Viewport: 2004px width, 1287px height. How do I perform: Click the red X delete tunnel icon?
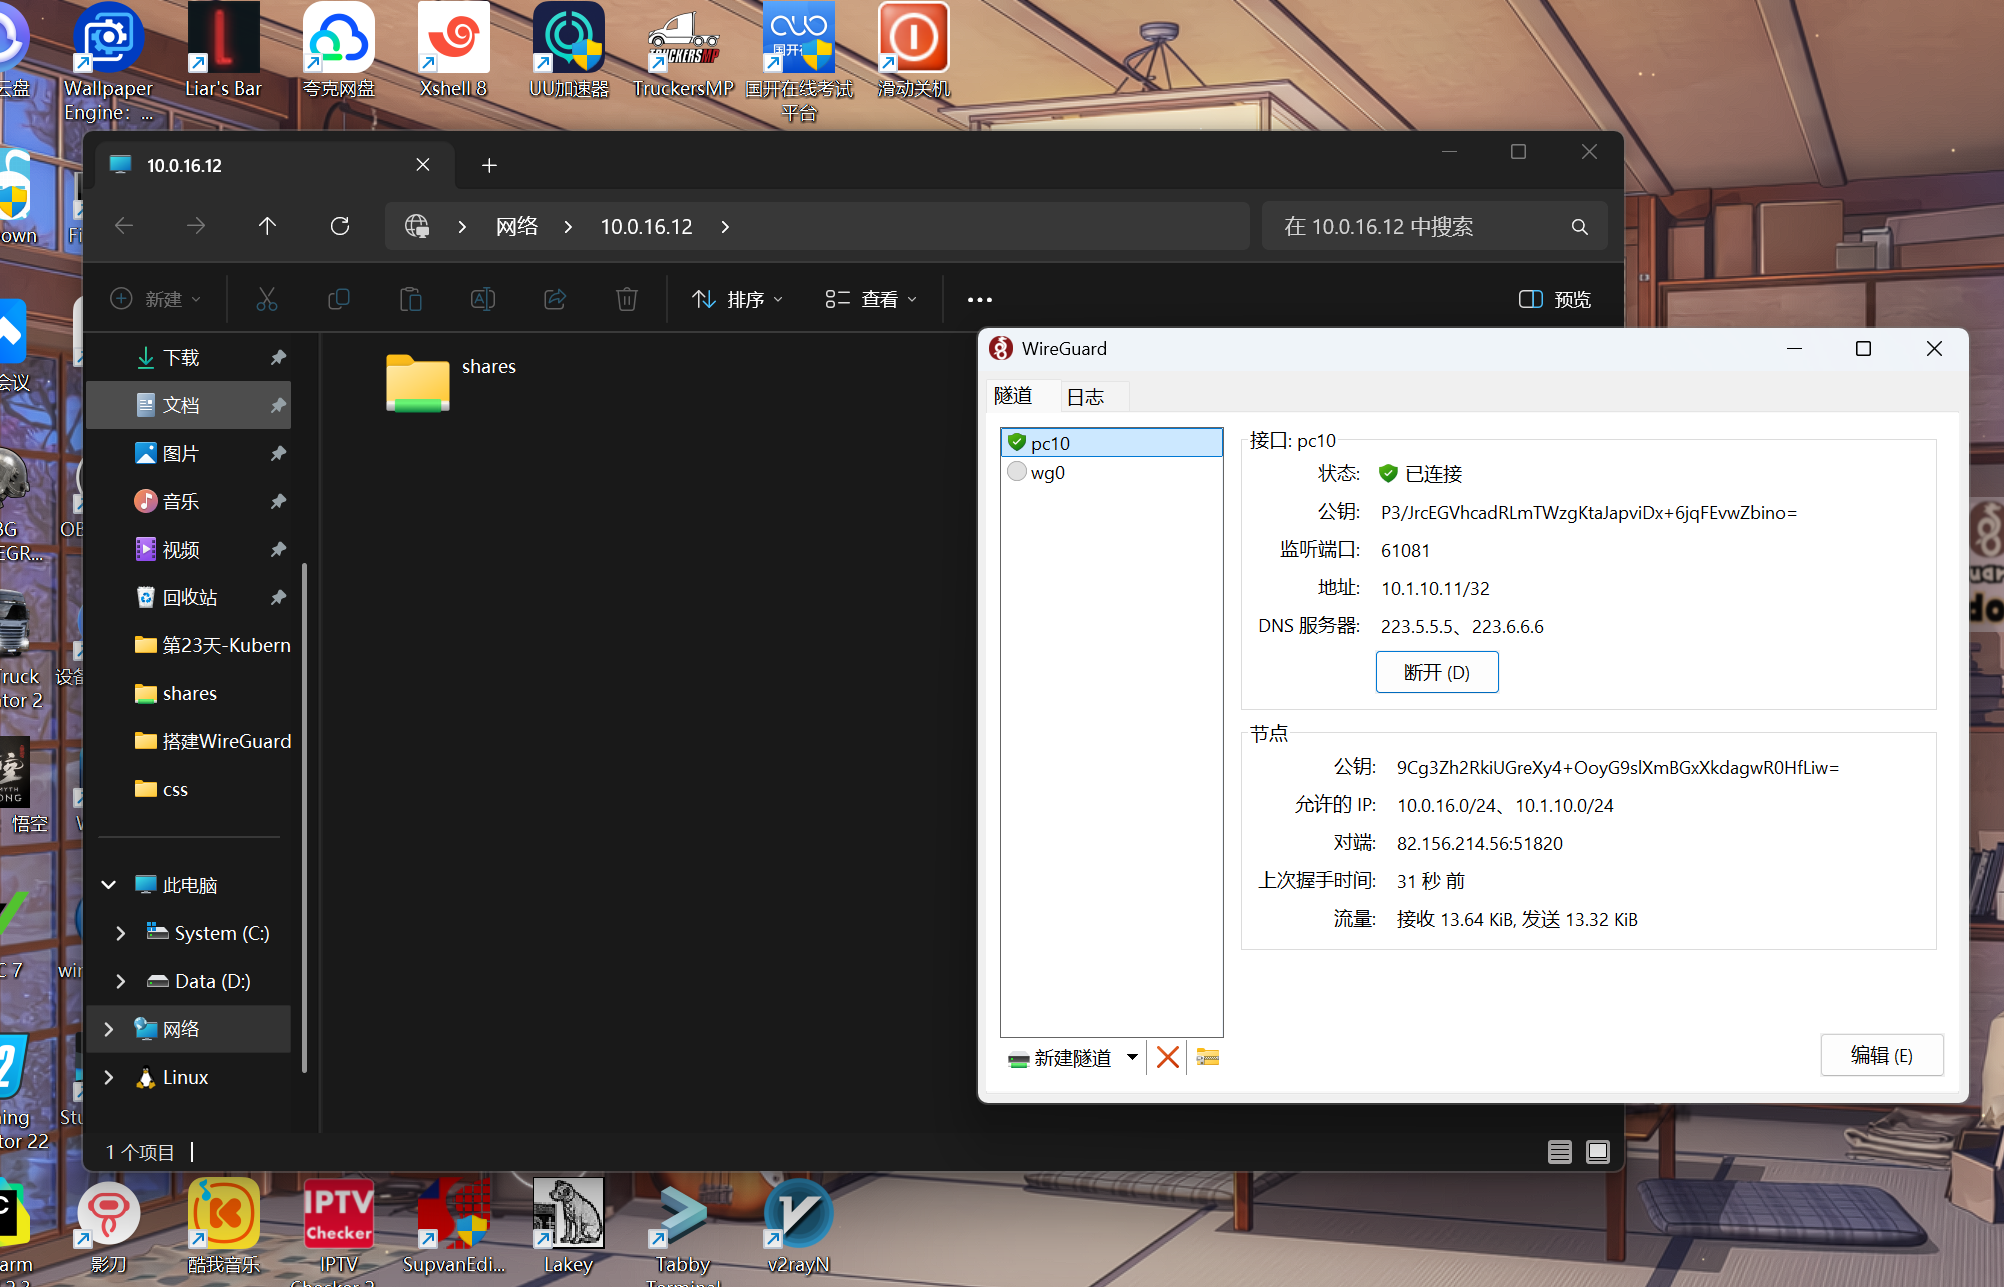1167,1057
